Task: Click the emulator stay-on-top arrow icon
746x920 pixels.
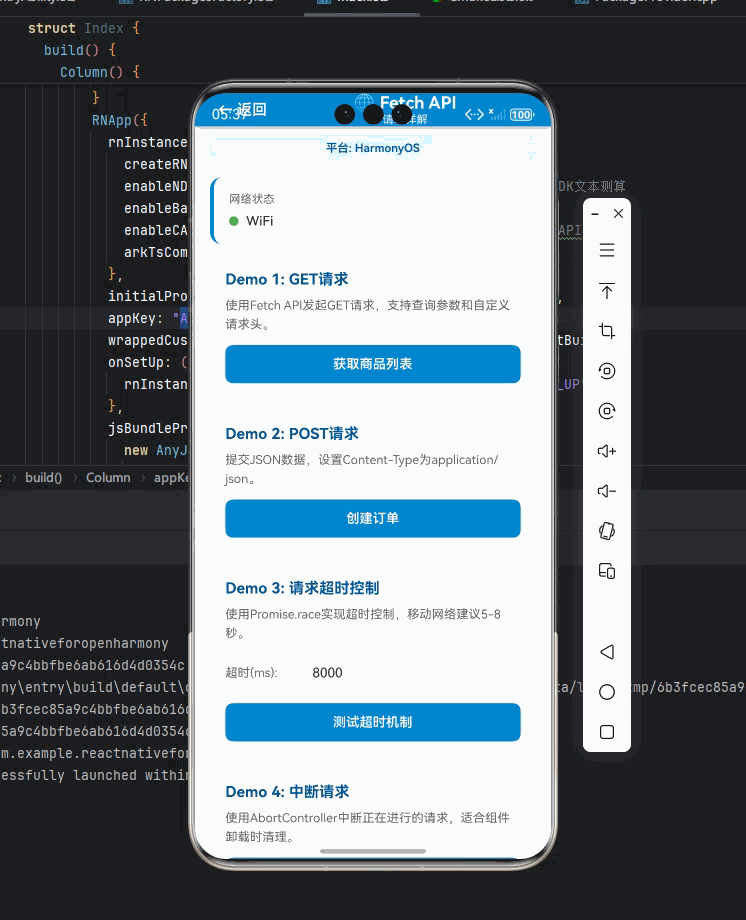Action: coord(607,290)
